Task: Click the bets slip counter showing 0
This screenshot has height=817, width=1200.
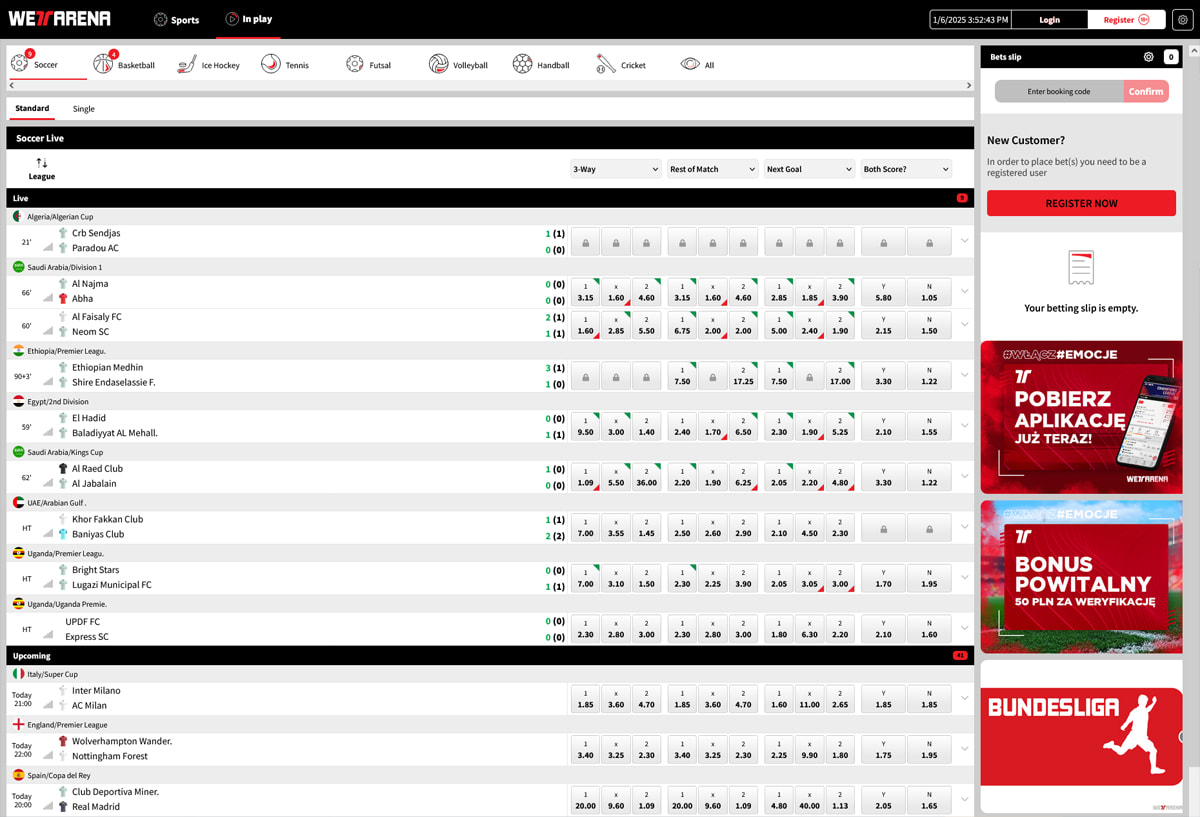Action: tap(1171, 57)
